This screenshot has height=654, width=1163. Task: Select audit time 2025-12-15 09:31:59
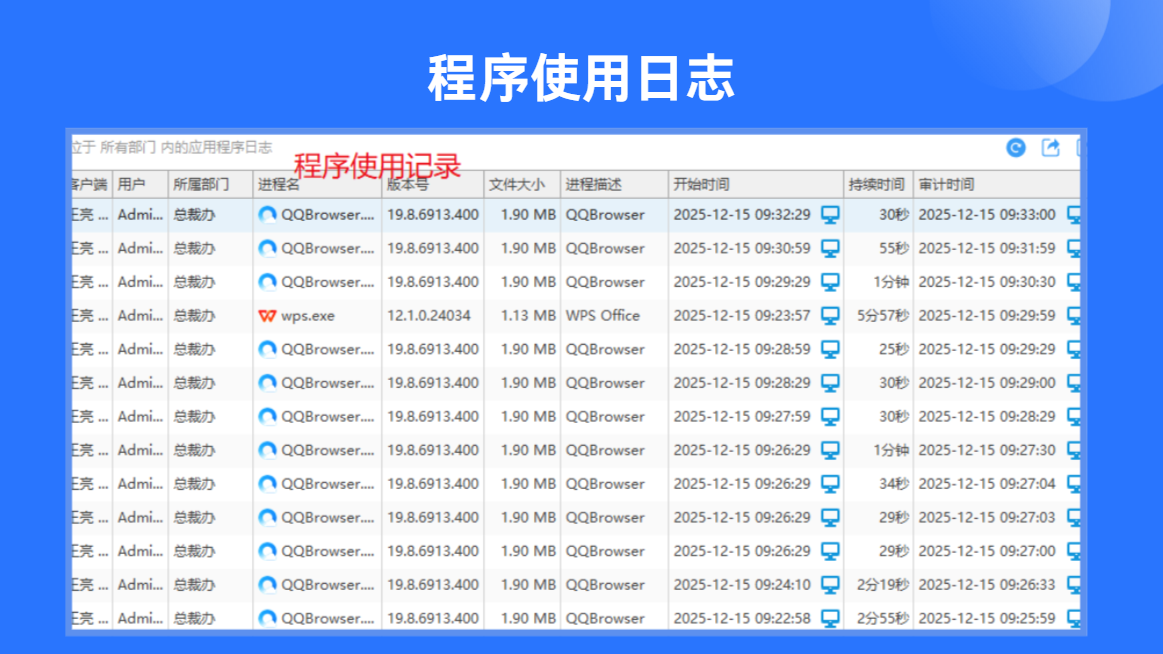986,248
